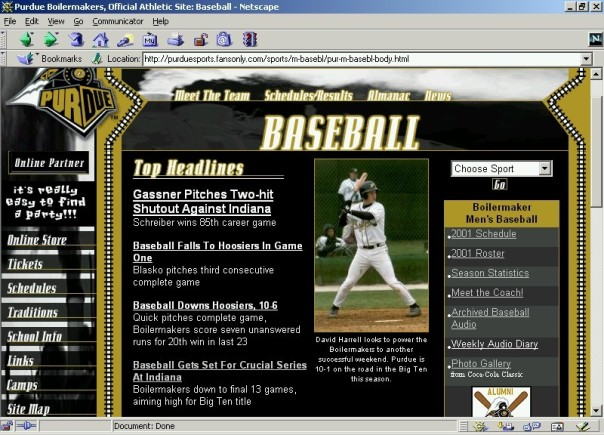
Task: Open My Netscape toolbar icon
Action: tap(150, 39)
